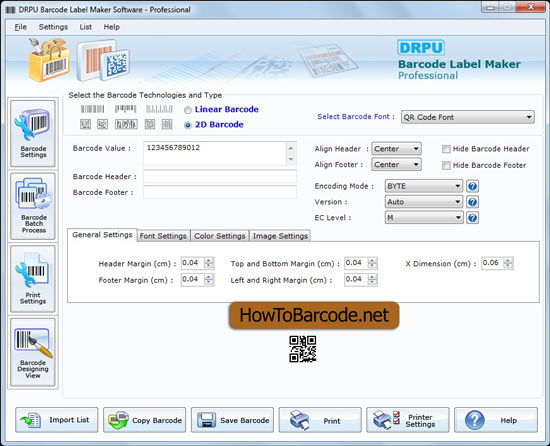
Task: Adjust the Top and Bottom Margin spinner
Action: [x=372, y=263]
